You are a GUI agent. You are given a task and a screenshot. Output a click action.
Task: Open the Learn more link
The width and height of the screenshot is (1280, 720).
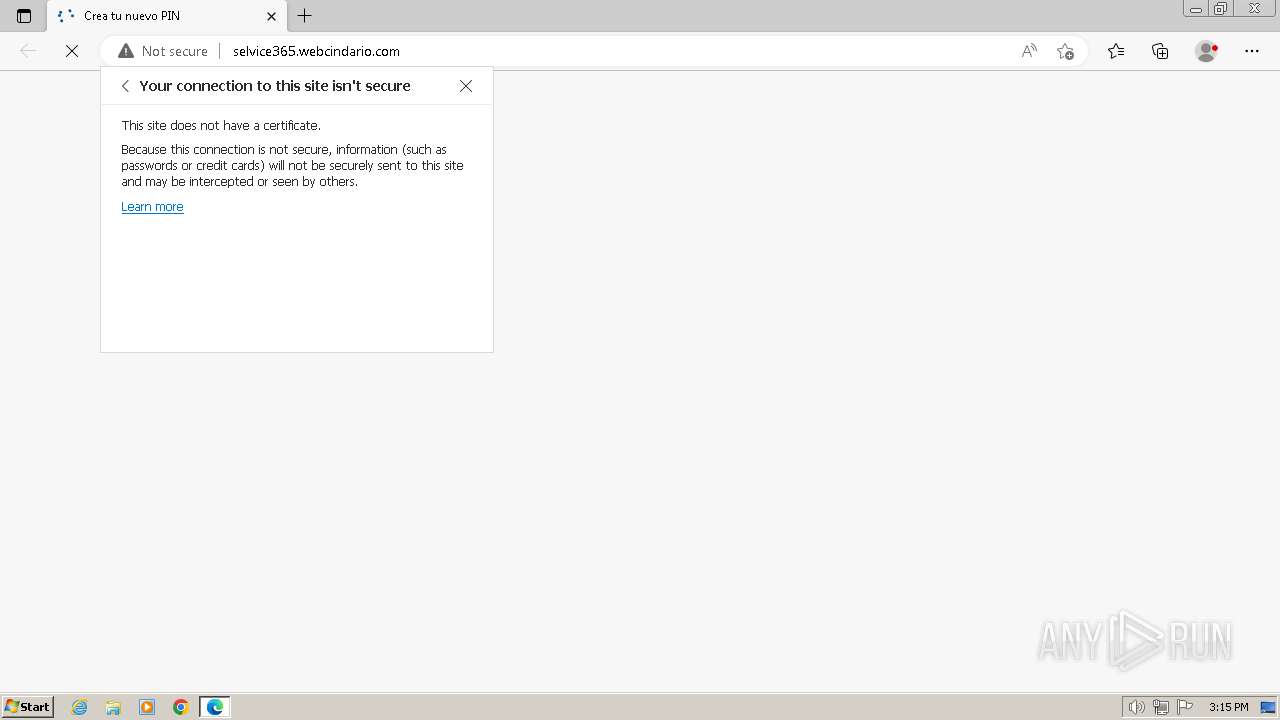pos(152,207)
